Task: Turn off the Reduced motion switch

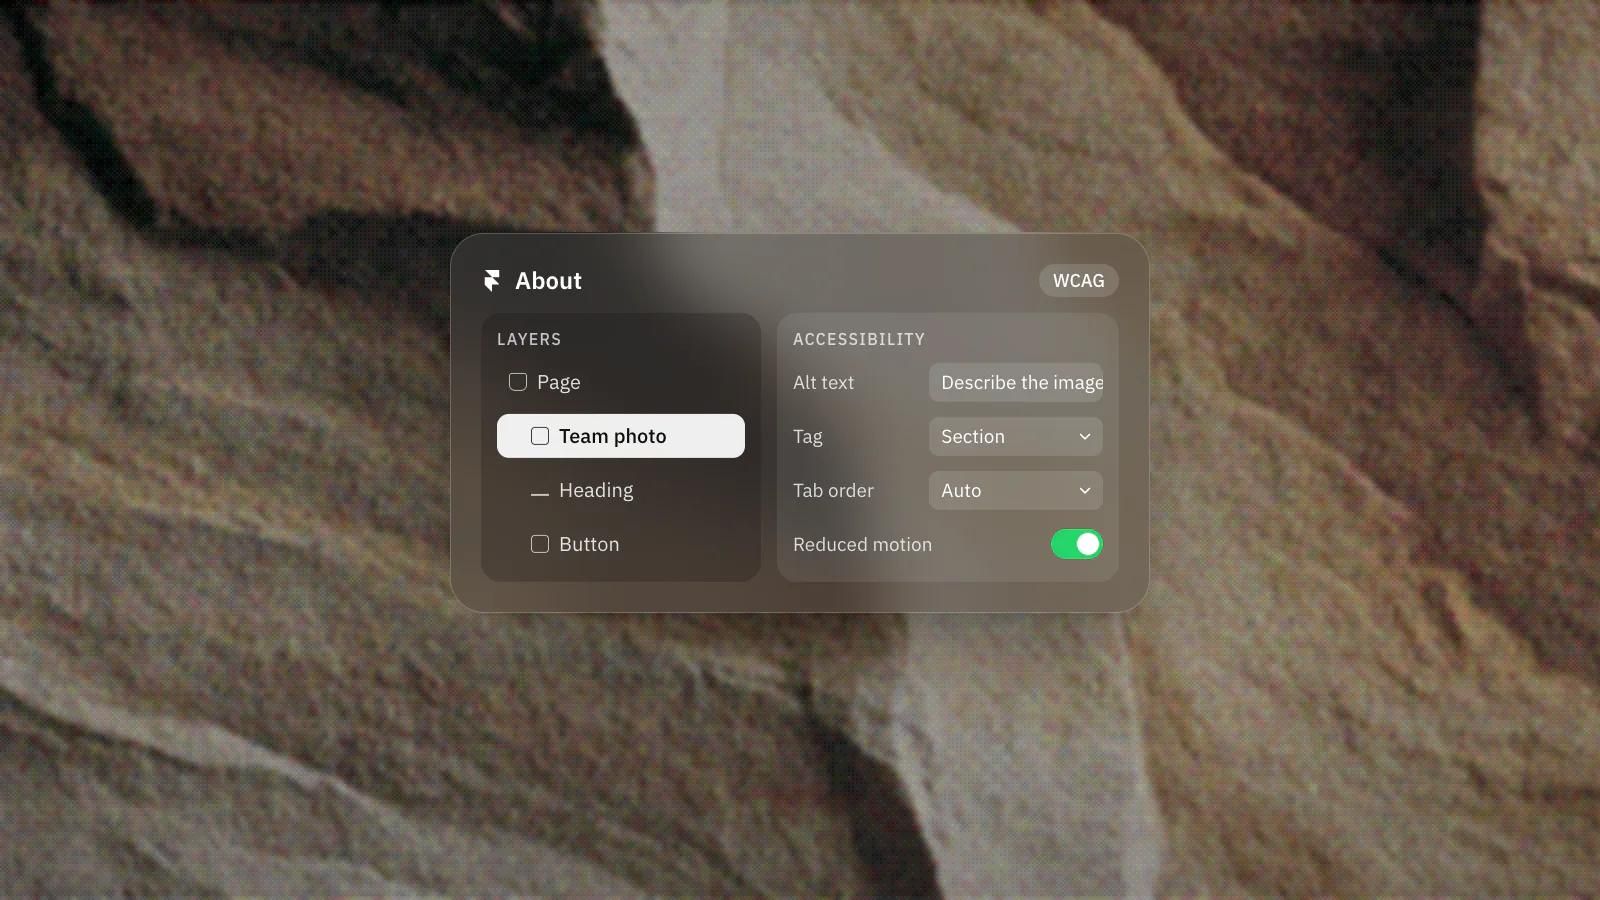Action: click(1077, 544)
